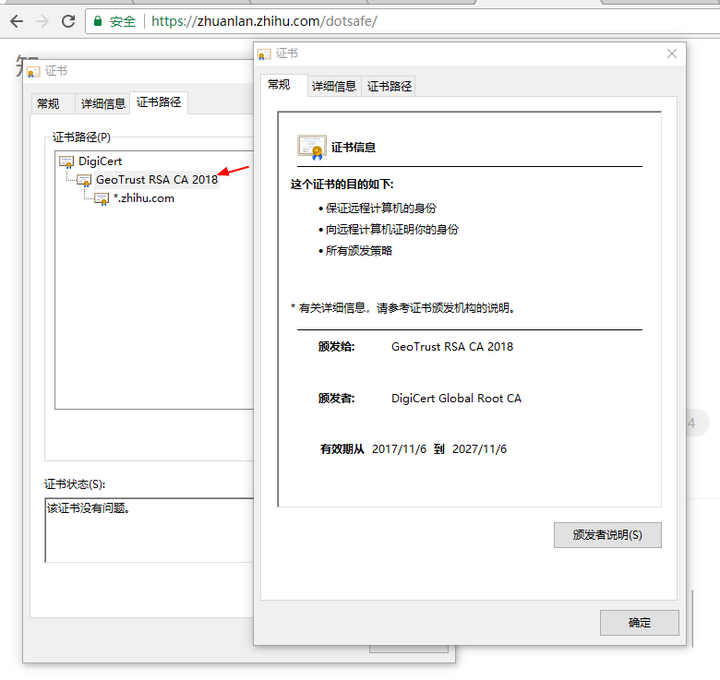Click the GeoTrust RSA CA 2018 certificate icon
This screenshot has width=720, height=680.
click(84, 180)
